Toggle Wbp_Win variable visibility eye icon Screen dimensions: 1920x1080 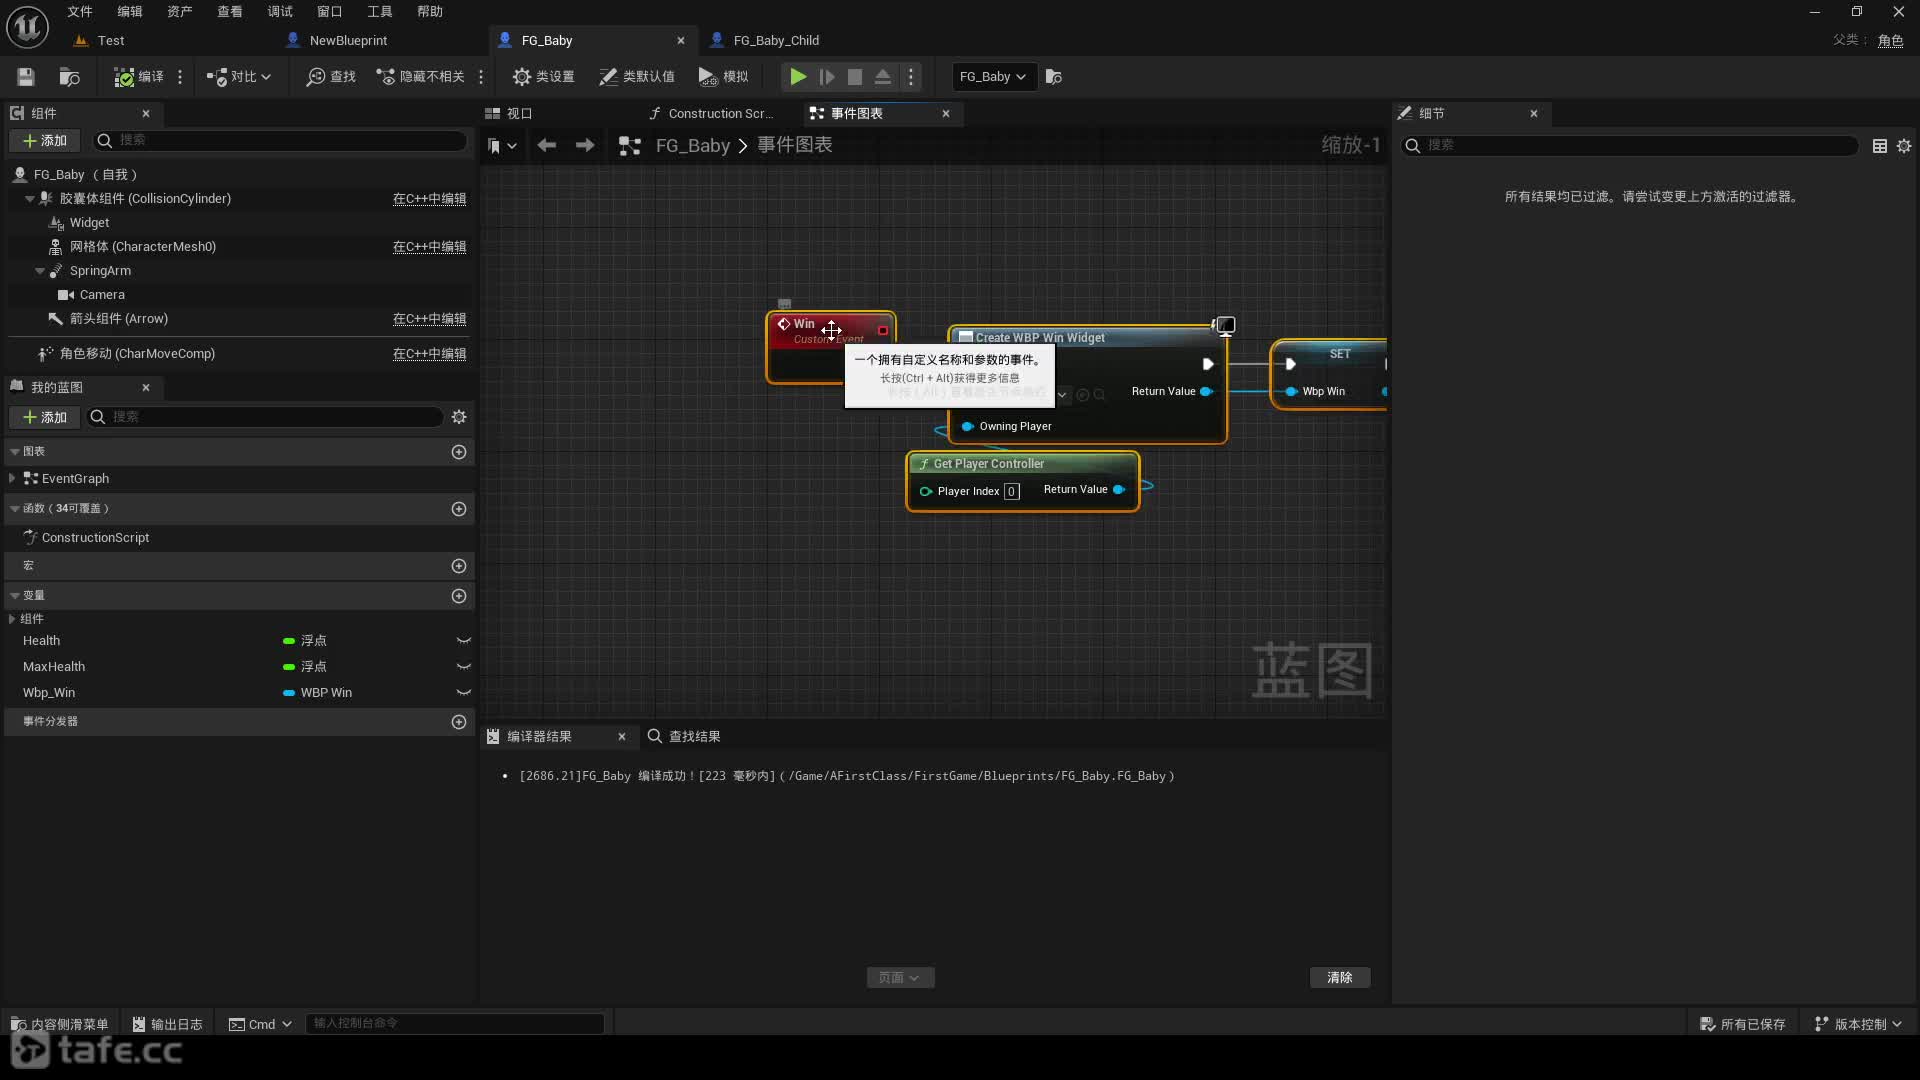point(464,693)
